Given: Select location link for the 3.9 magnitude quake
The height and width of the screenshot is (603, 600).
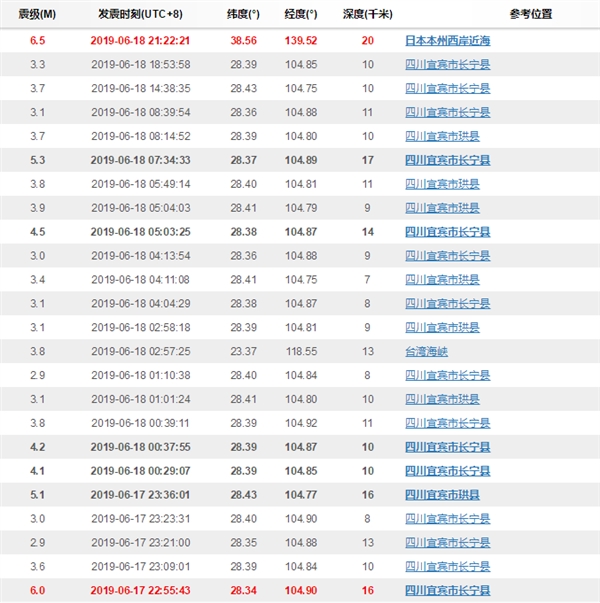Looking at the screenshot, I should [x=441, y=208].
